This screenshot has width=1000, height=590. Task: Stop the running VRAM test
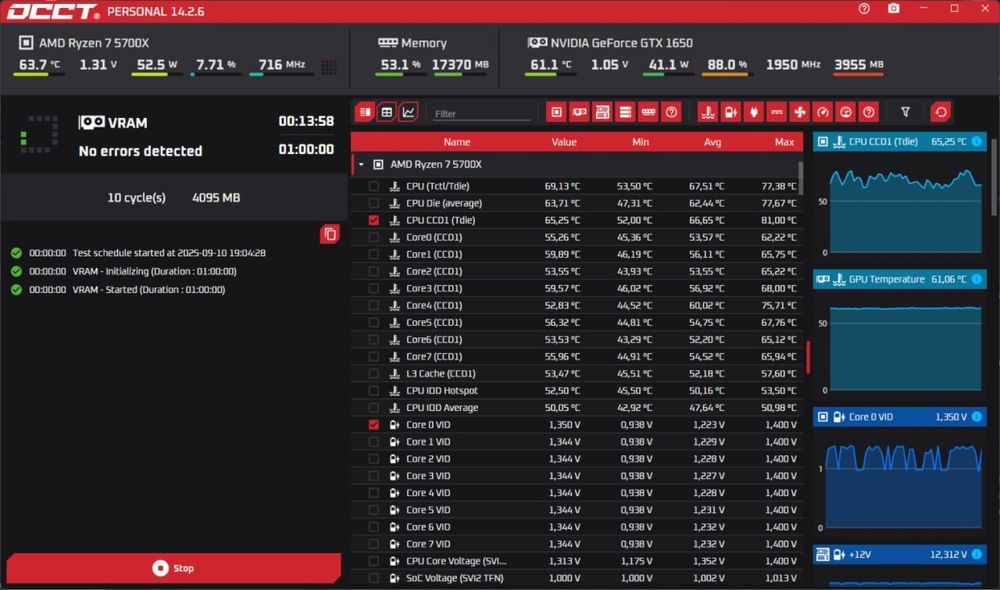click(x=173, y=568)
